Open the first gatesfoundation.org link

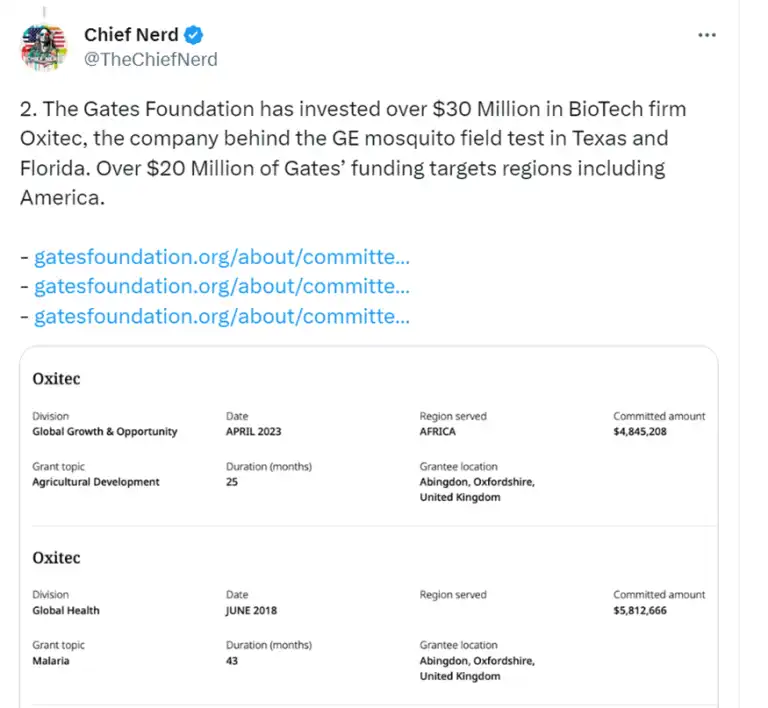tap(221, 257)
